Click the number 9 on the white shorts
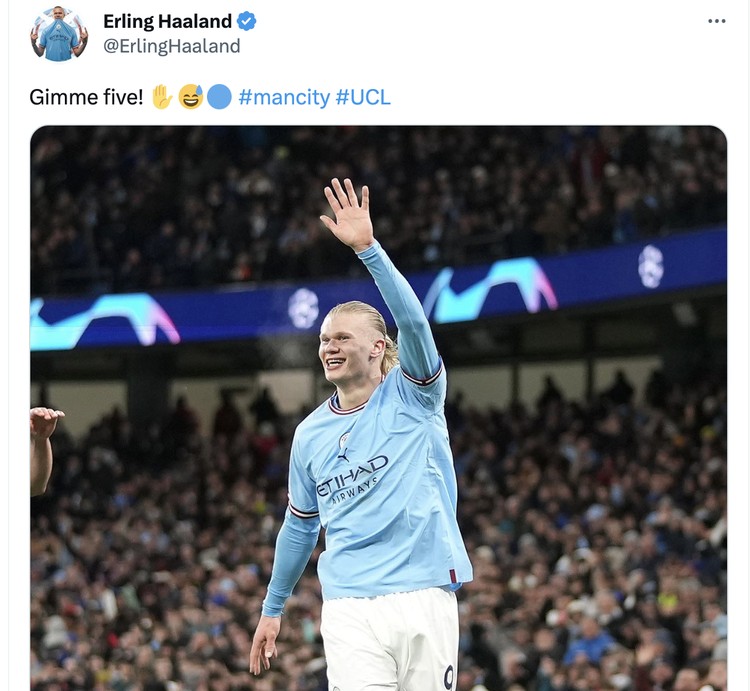The image size is (750, 691). 449,677
